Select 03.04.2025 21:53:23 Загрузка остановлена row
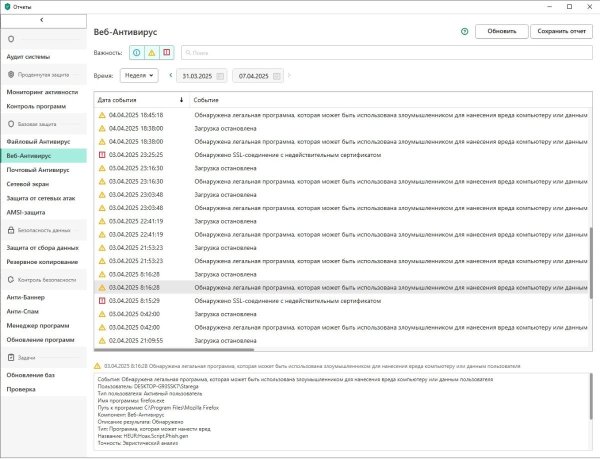The height and width of the screenshot is (459, 600). (341, 247)
